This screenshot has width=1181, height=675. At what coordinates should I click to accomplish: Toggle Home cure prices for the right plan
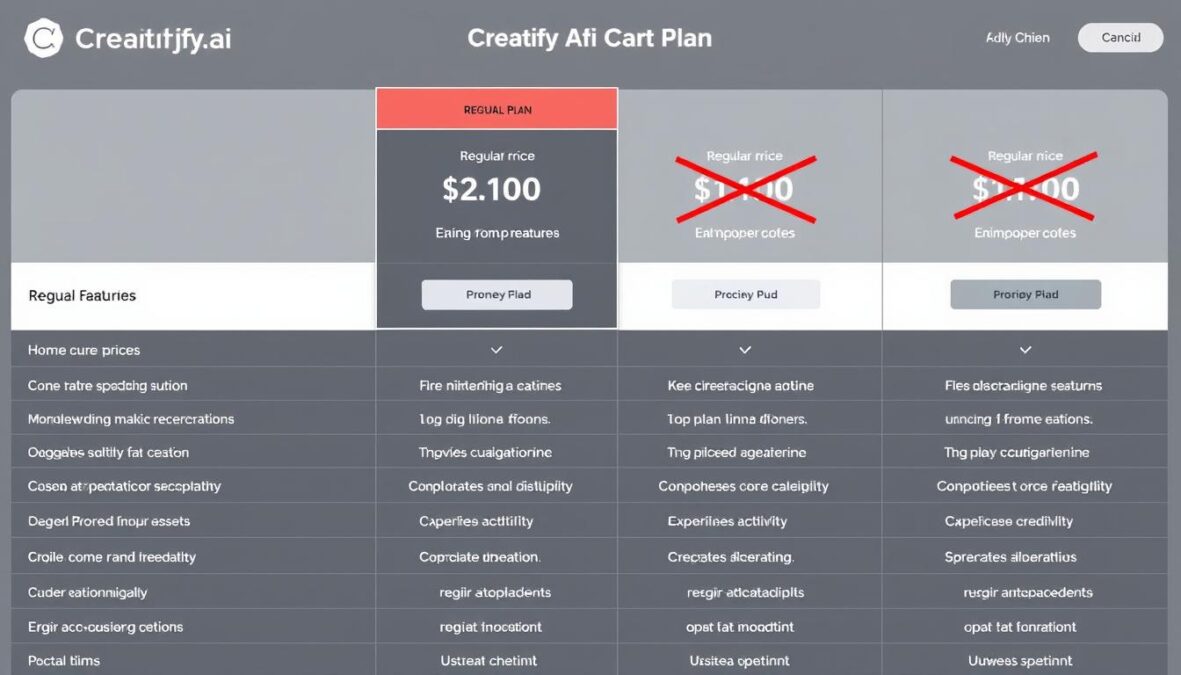coord(1024,350)
